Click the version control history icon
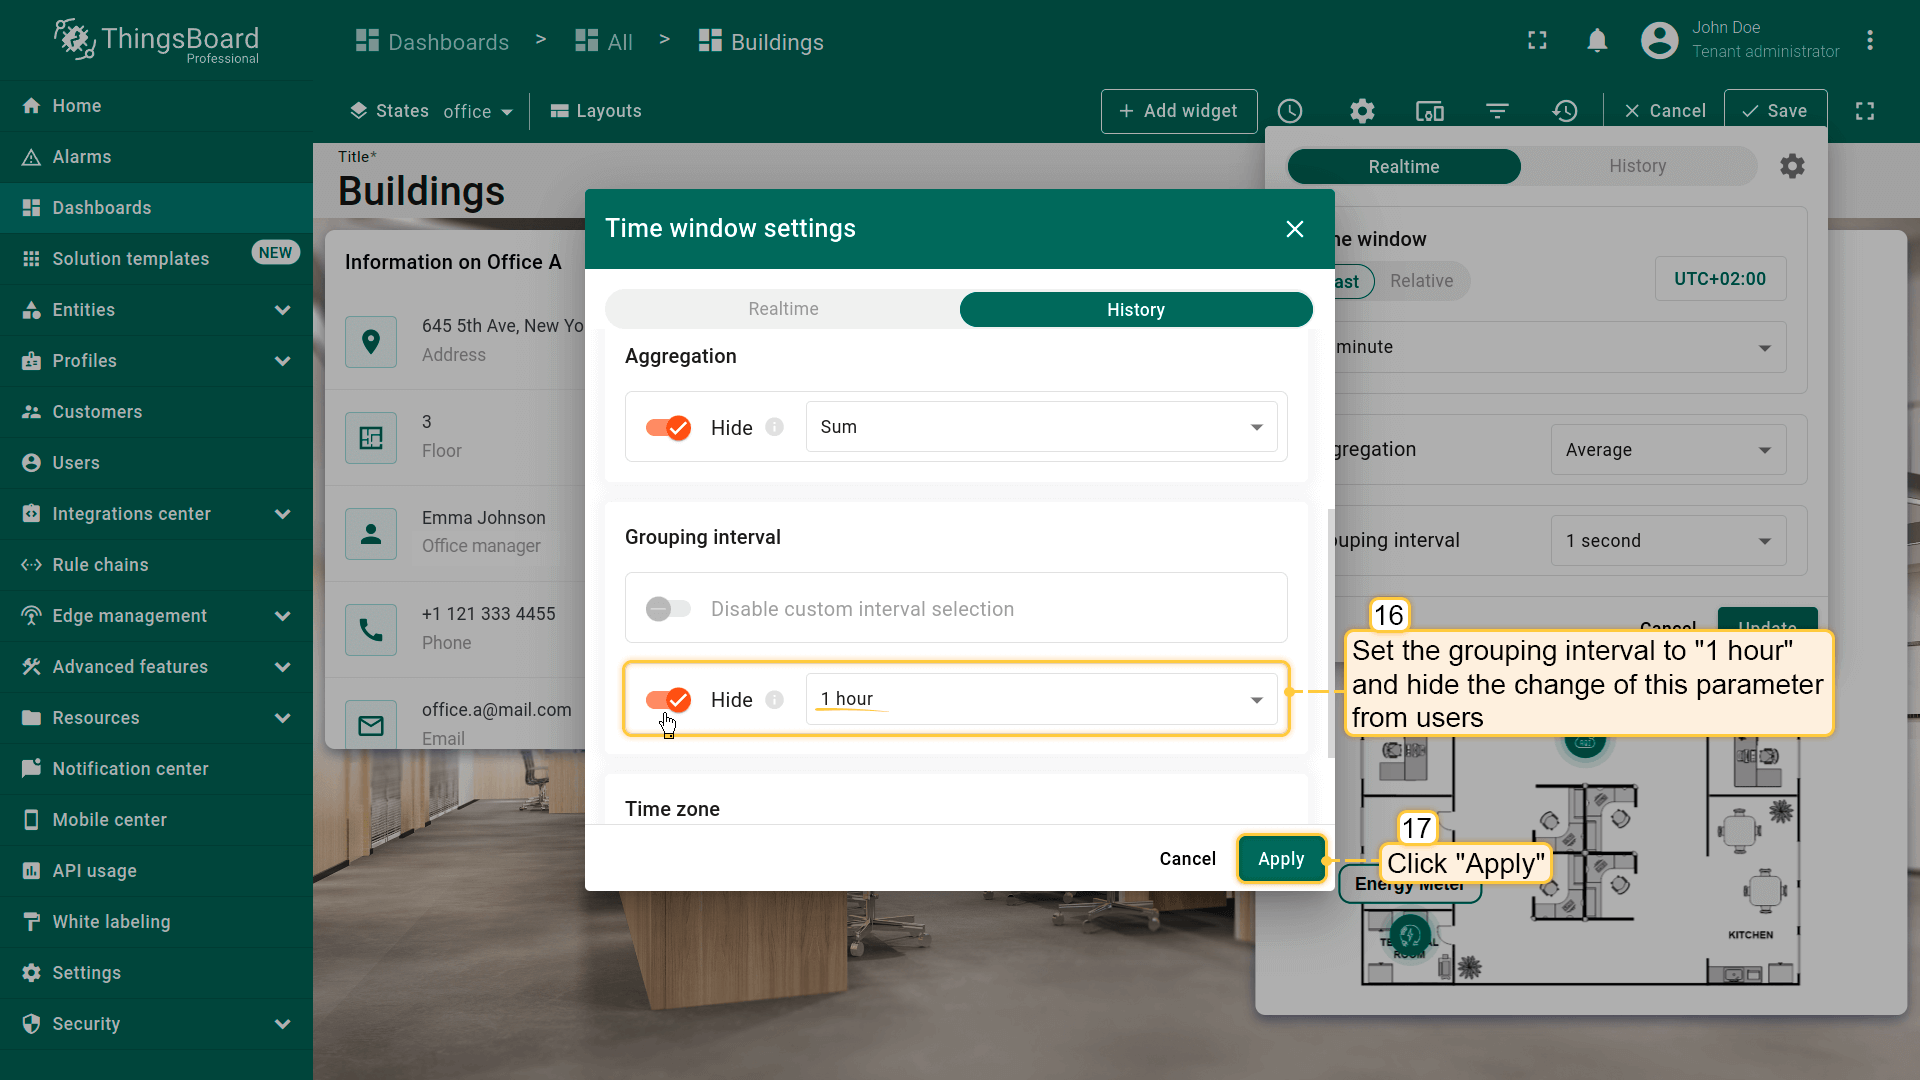This screenshot has width=1920, height=1080. (x=1565, y=111)
